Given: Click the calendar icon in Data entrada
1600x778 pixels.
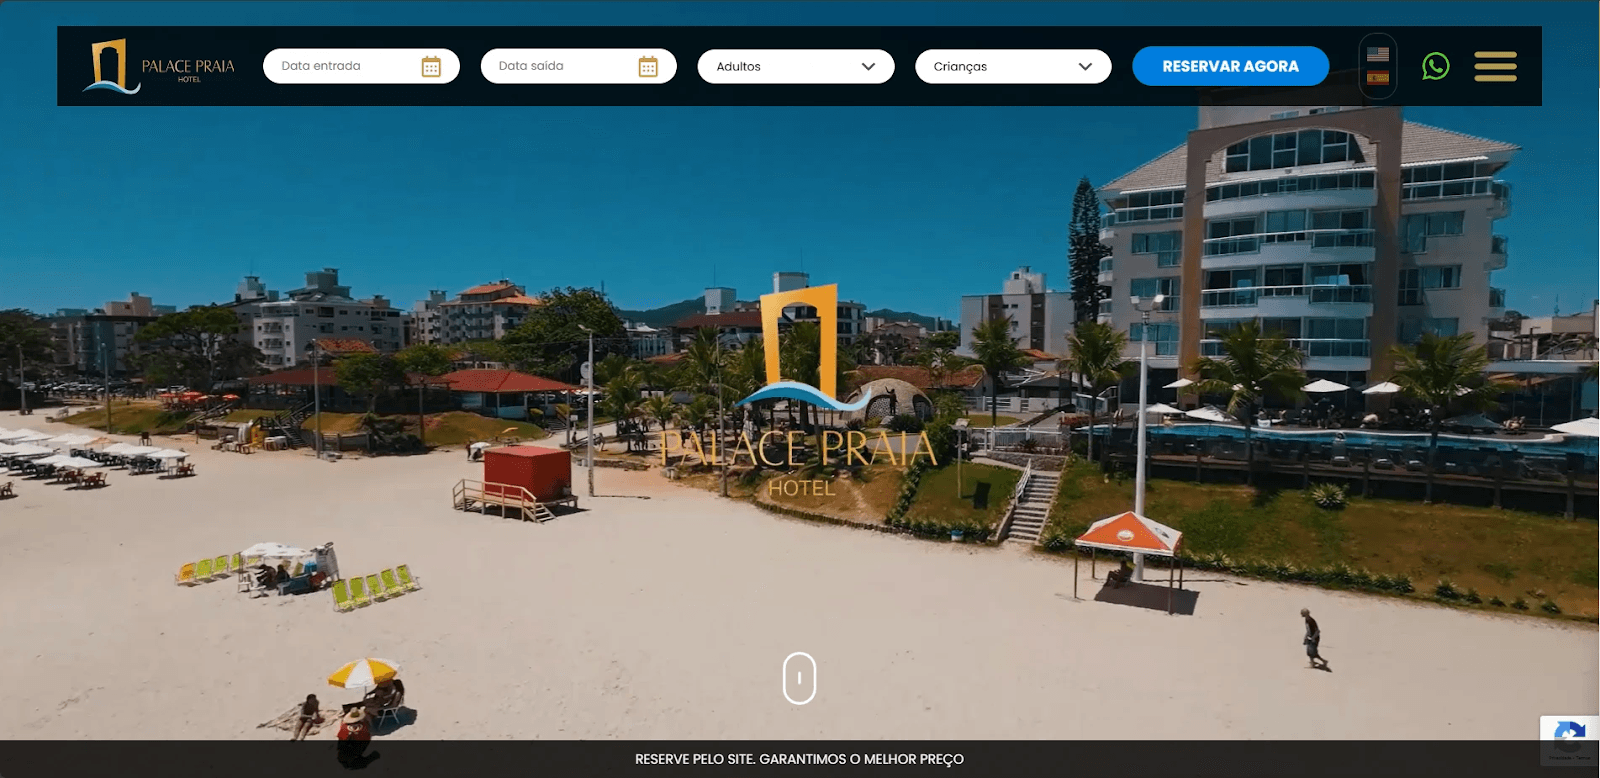Looking at the screenshot, I should 431,66.
